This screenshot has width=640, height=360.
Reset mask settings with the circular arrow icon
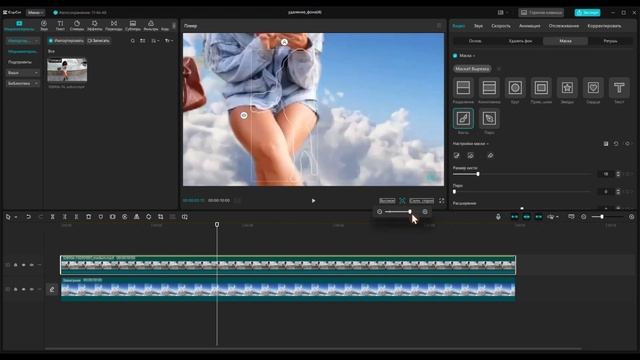point(616,144)
